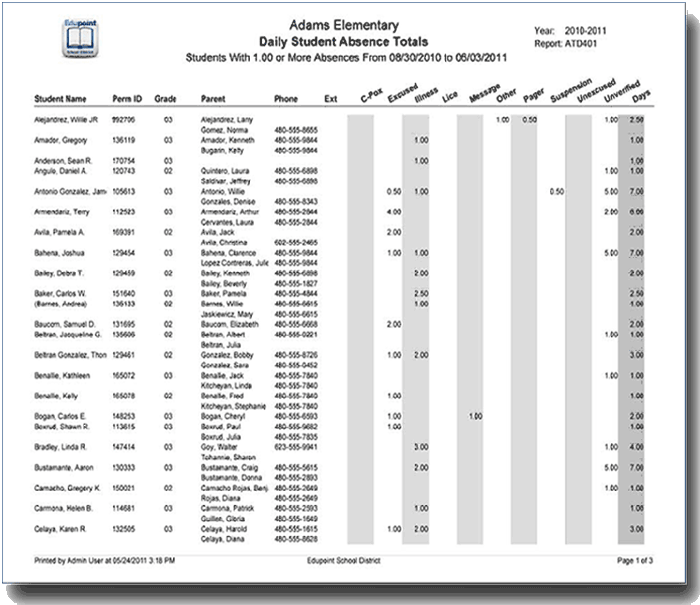Select student Baker, Carlos W.
Screen dimensions: 700x605
60,294
